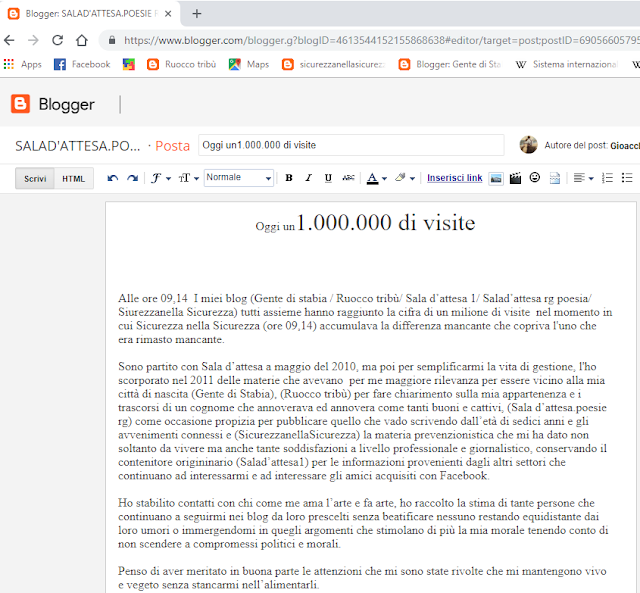Insert jump break icon
Viewport: 640px width, 593px height.
(555, 178)
